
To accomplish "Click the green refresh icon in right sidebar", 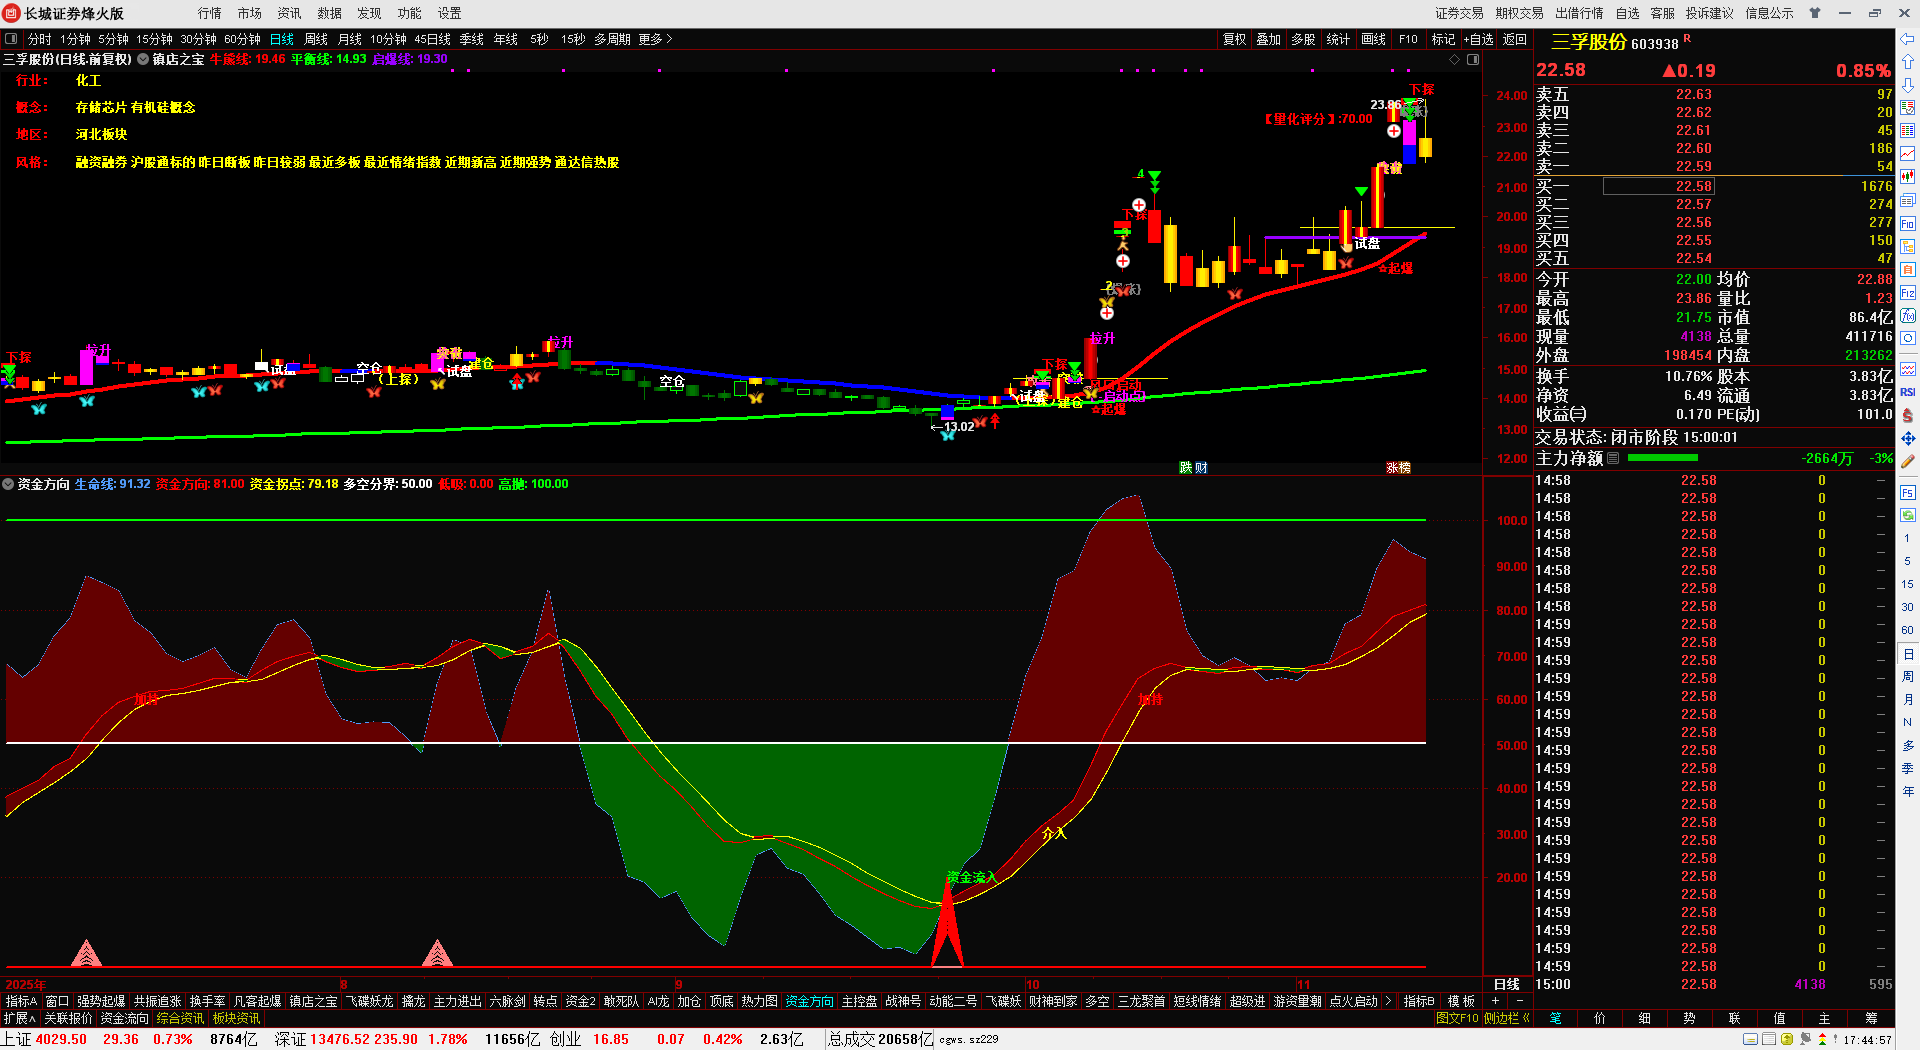I will 1908,515.
